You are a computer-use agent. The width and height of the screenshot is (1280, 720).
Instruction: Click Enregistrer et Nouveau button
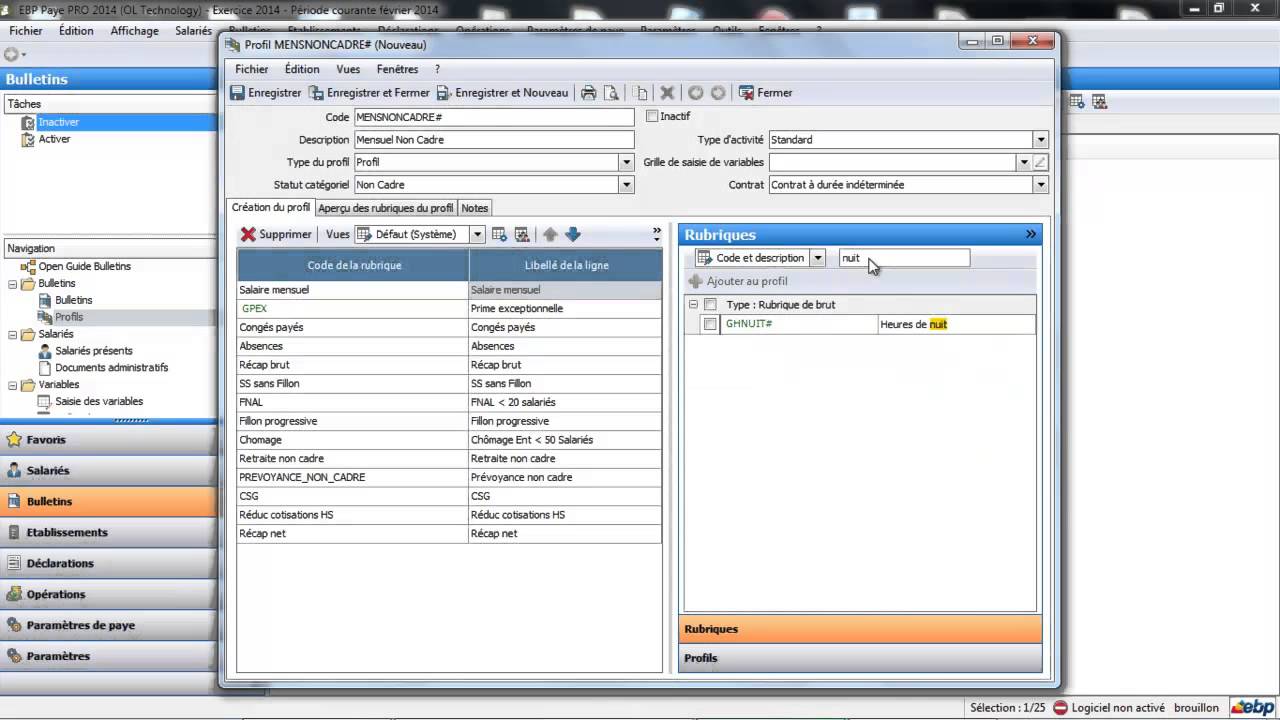[x=502, y=93]
